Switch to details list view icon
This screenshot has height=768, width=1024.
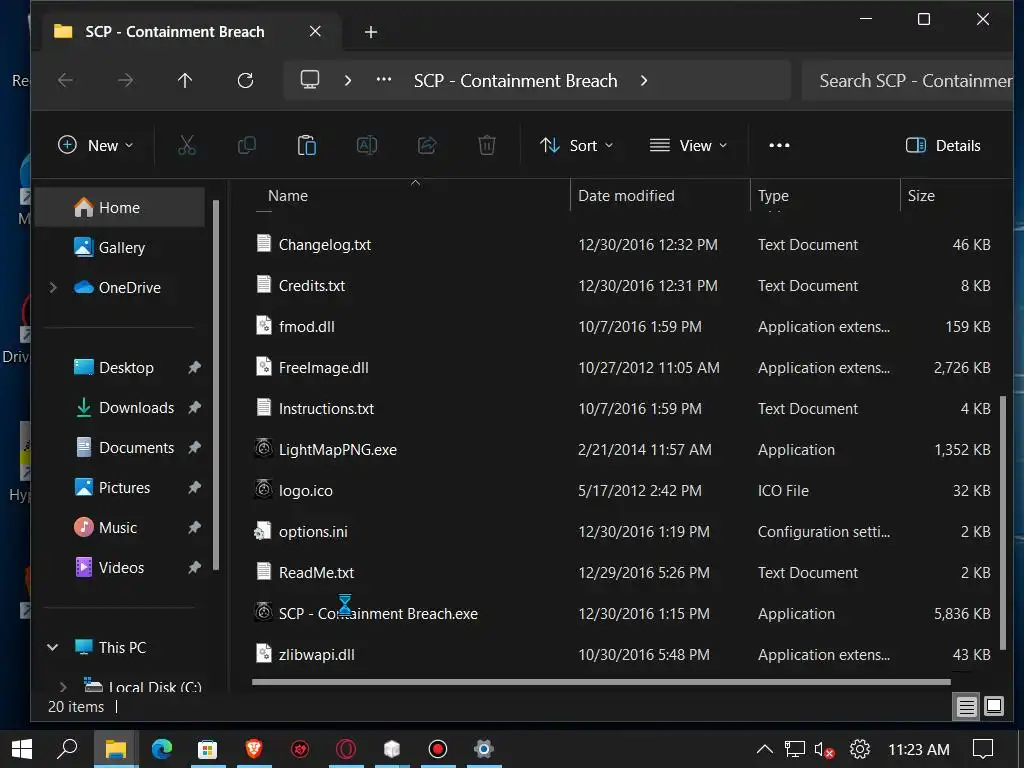[x=967, y=706]
